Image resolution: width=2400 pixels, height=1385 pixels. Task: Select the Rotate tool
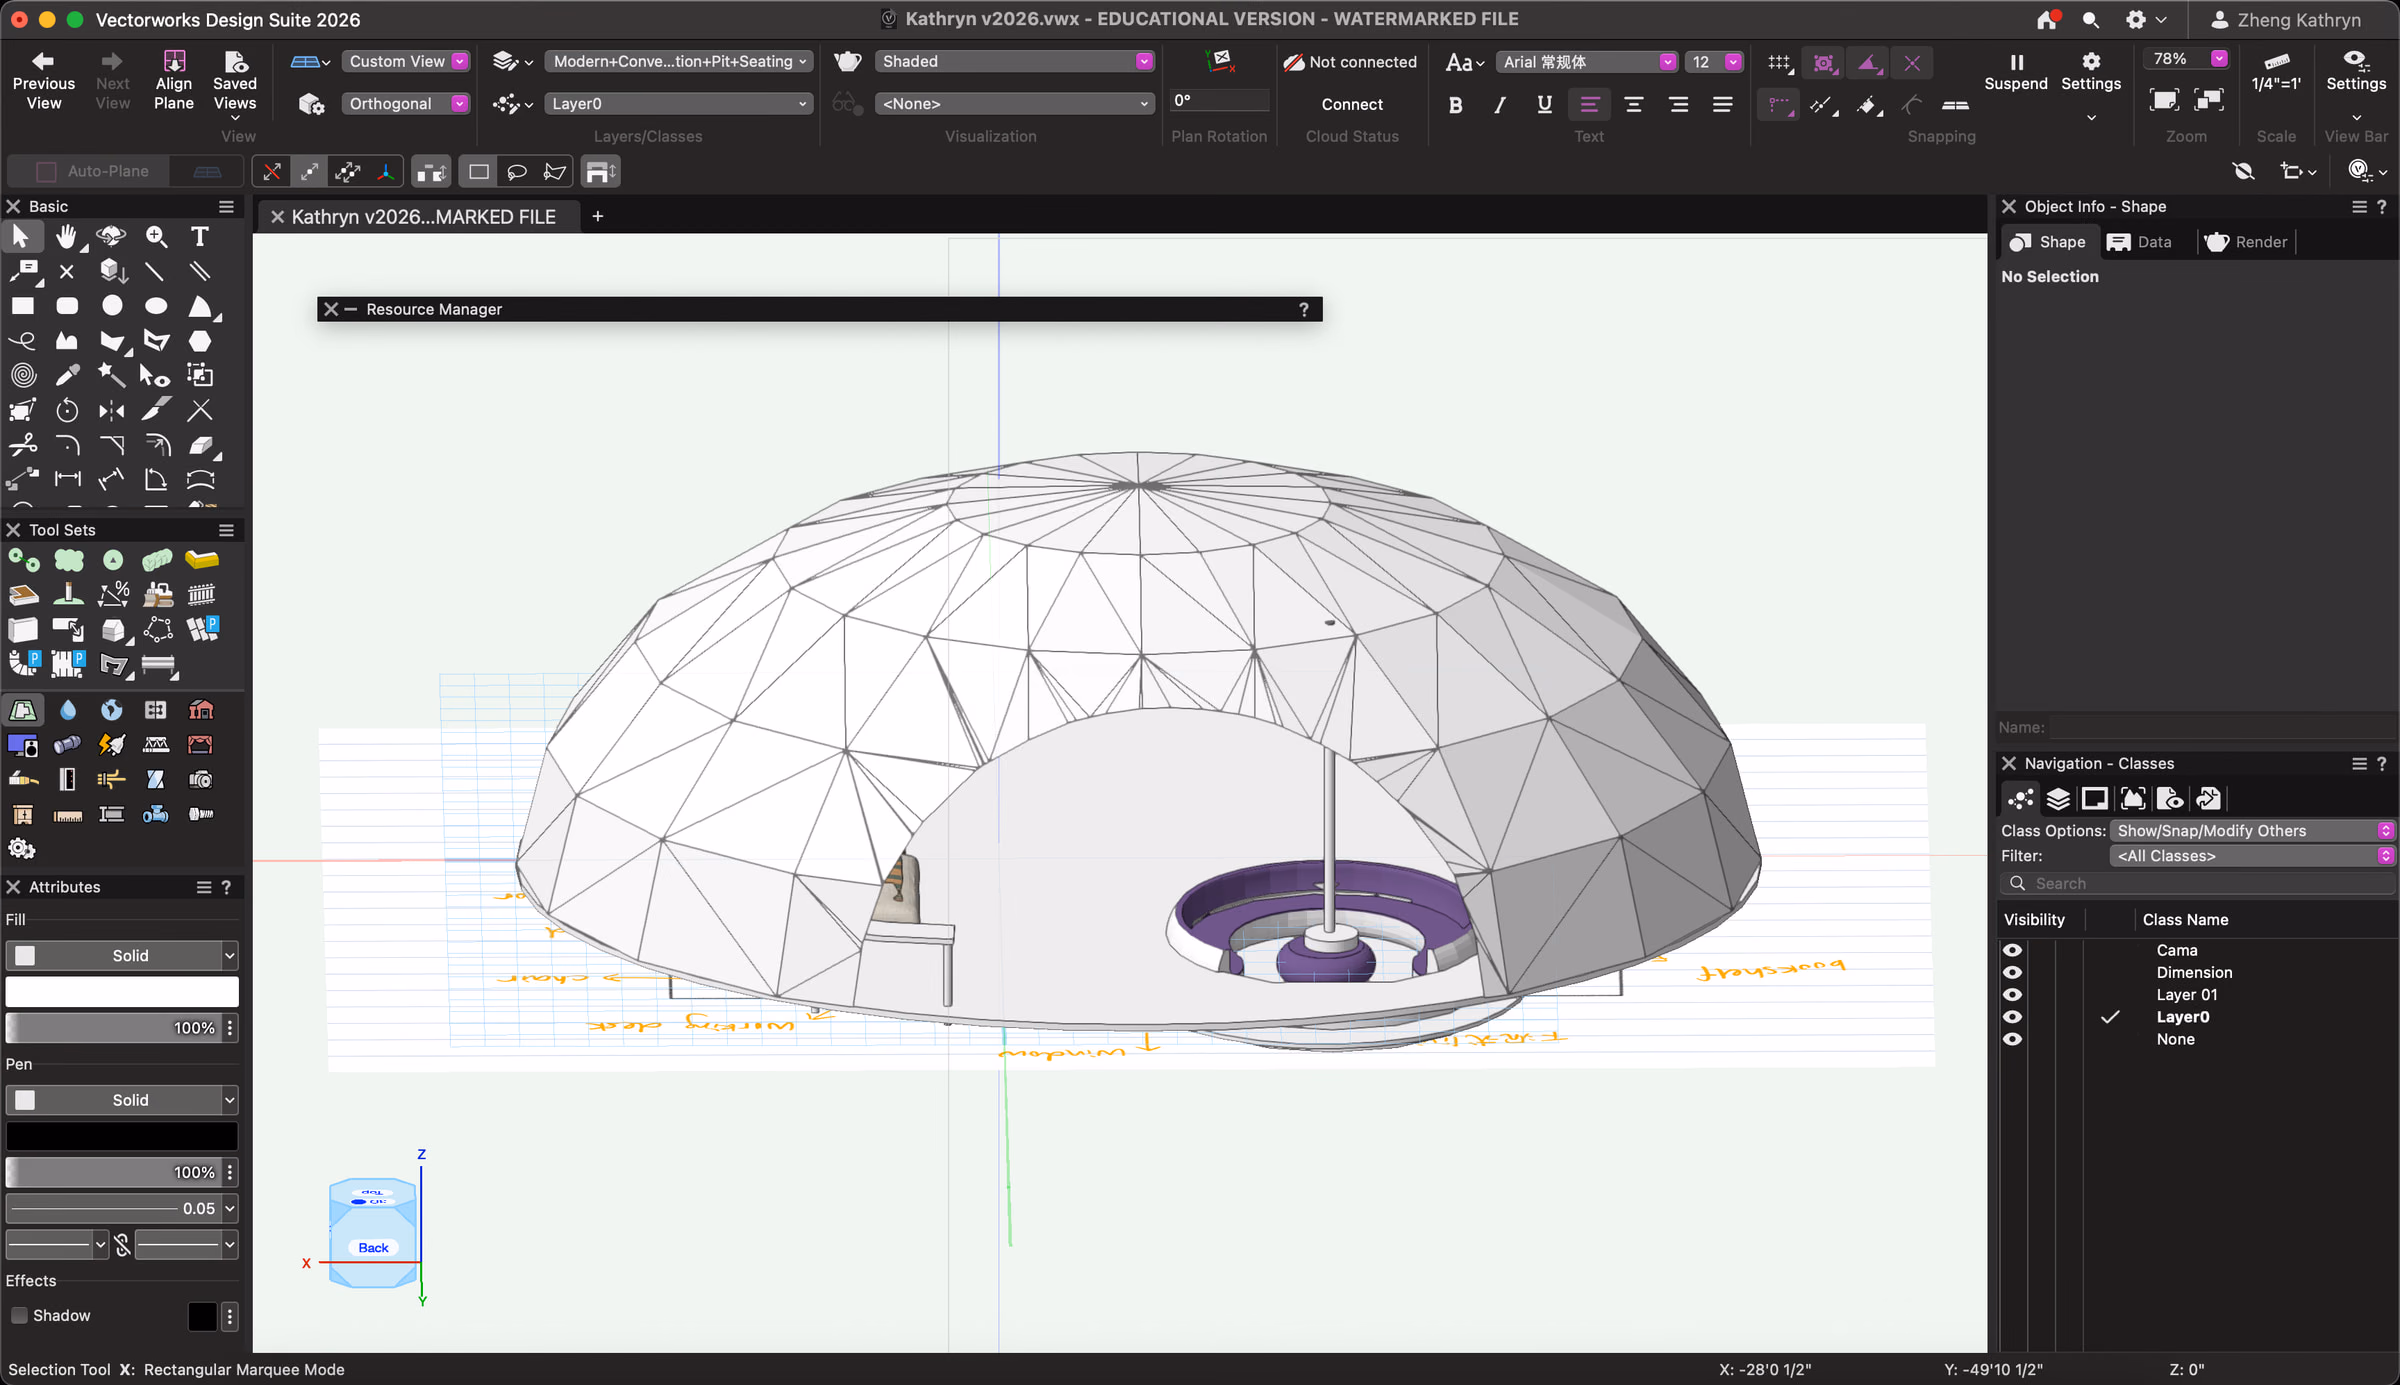pos(67,410)
